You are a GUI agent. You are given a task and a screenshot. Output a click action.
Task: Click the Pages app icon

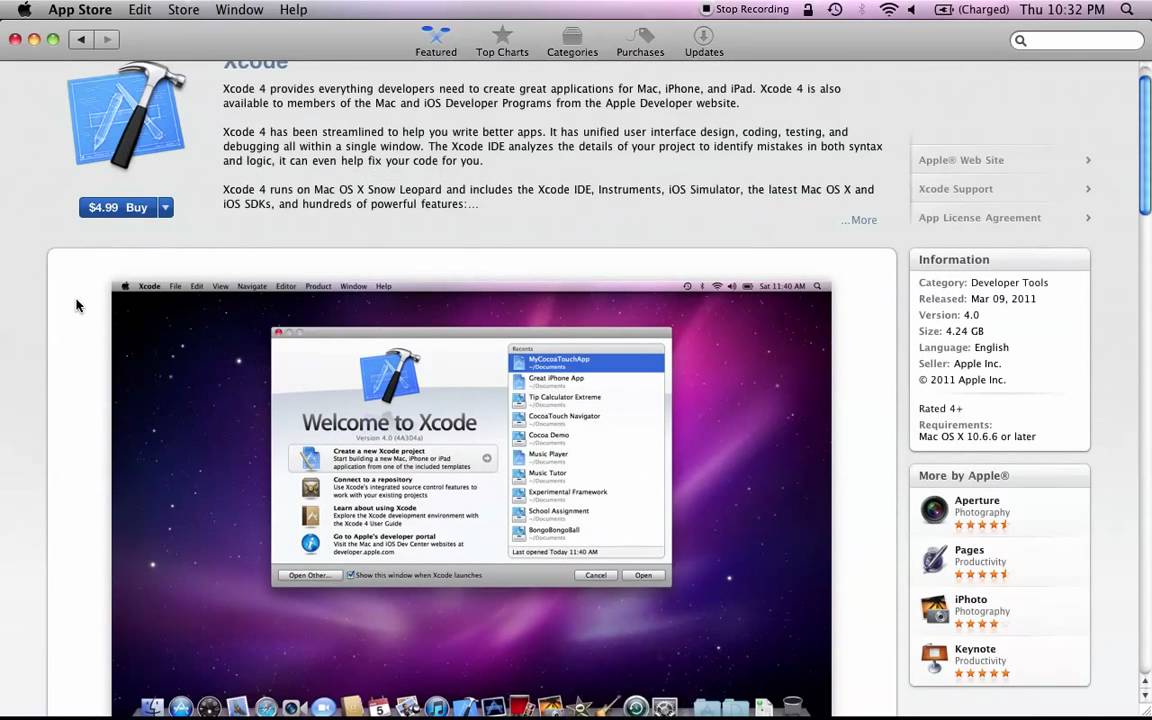934,559
